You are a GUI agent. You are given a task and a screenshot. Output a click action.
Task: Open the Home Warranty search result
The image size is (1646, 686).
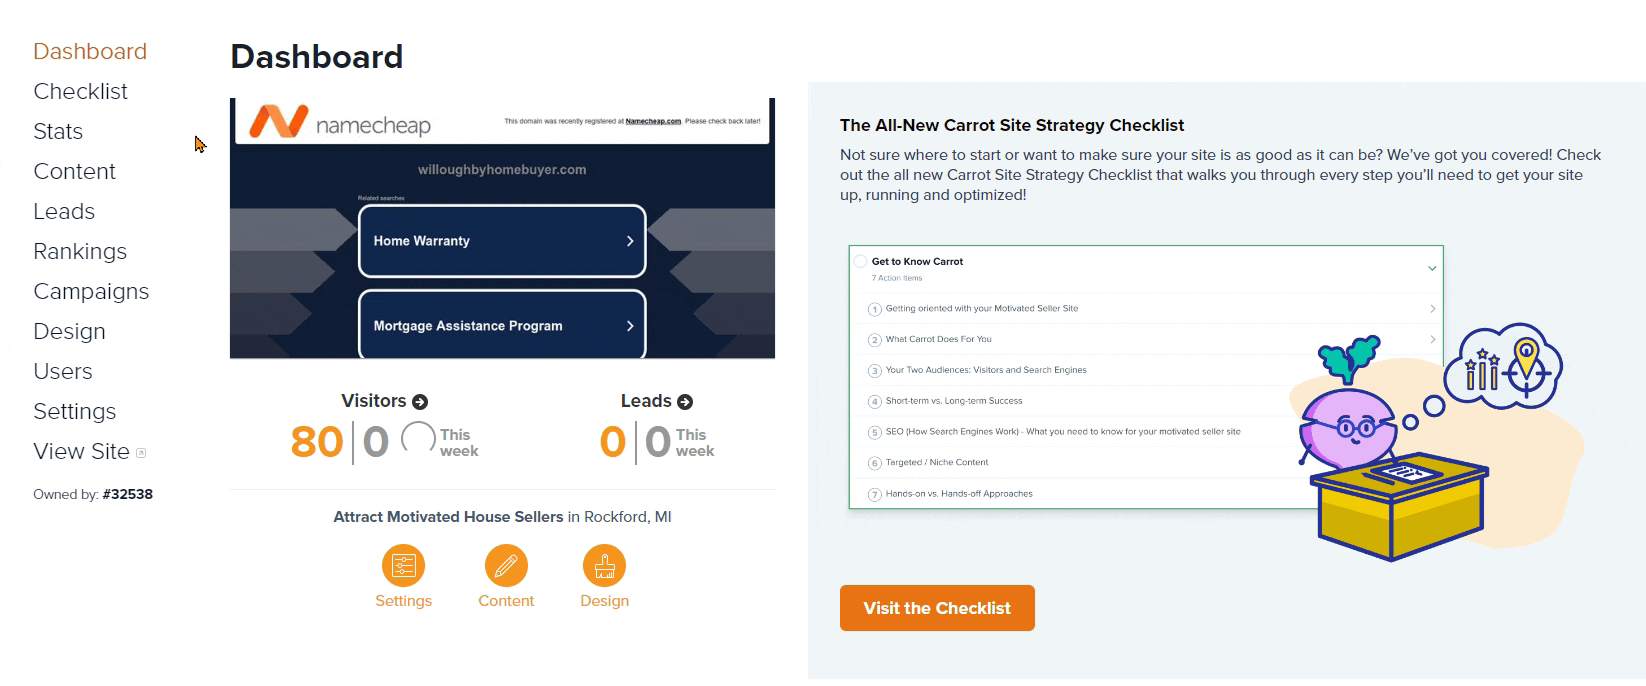502,241
